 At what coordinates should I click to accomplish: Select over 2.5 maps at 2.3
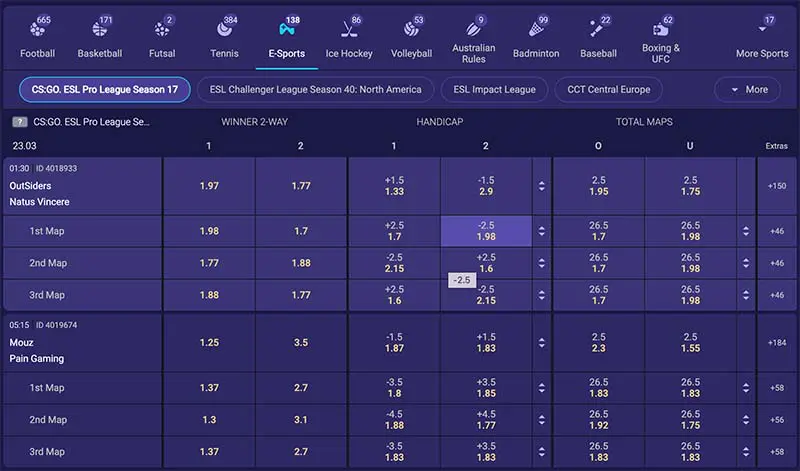tap(598, 342)
